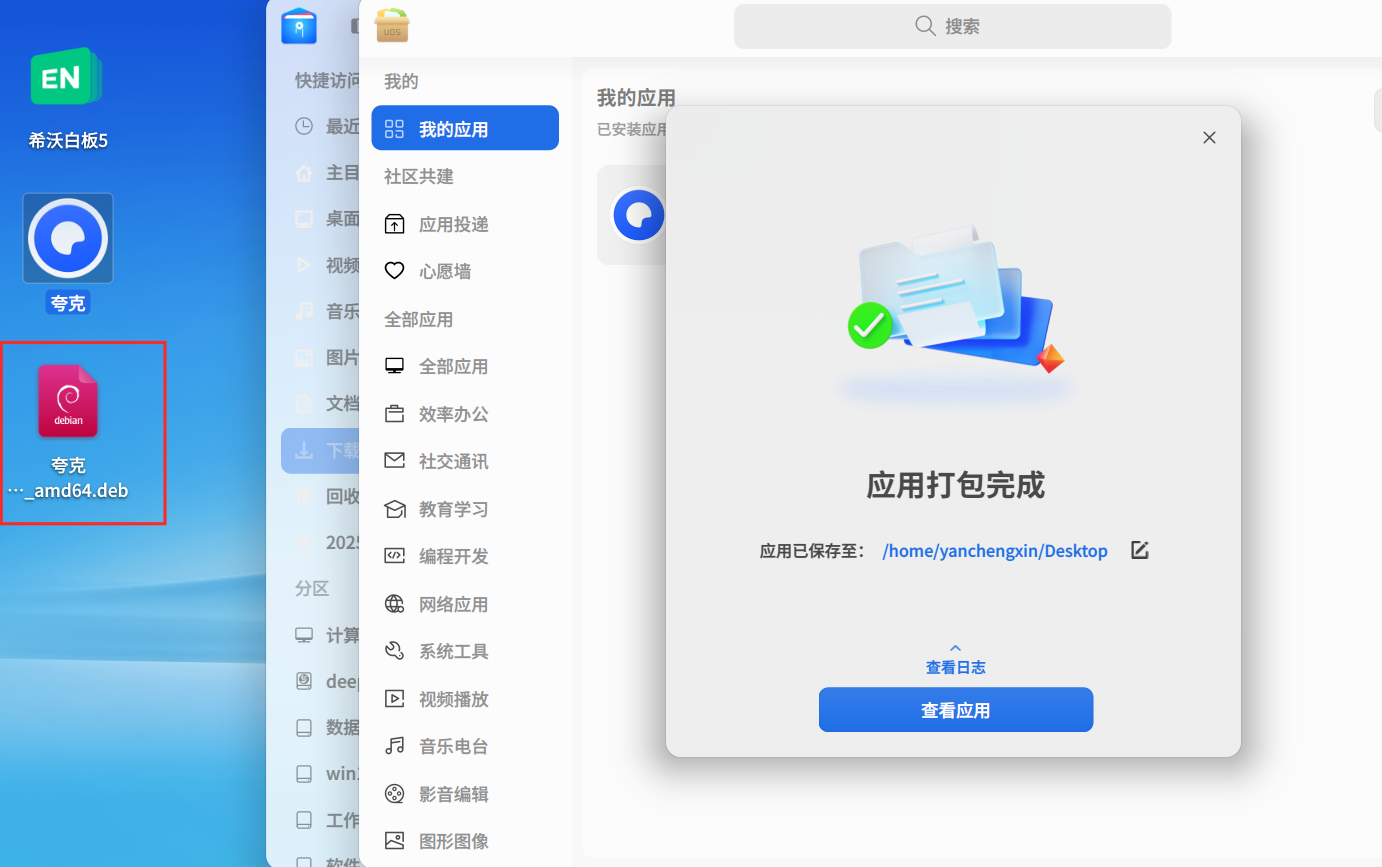Click the 查看应用 button

point(955,710)
